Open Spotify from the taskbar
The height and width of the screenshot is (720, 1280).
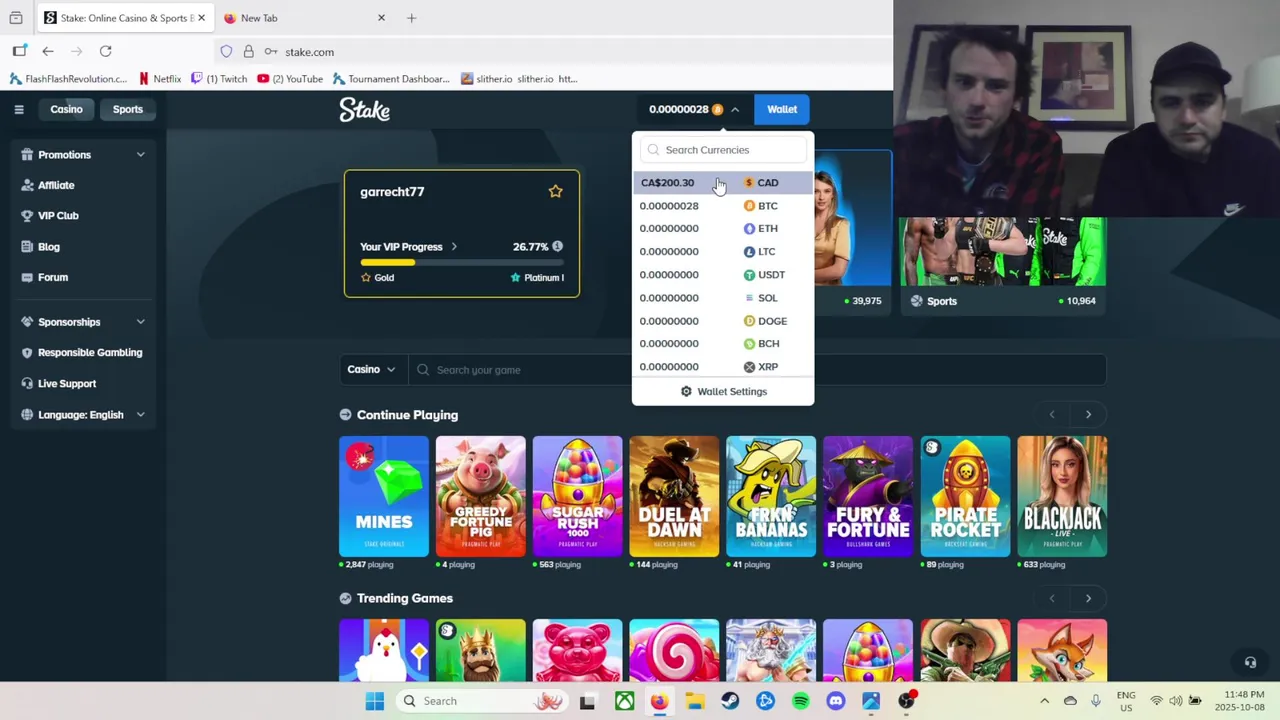click(800, 701)
